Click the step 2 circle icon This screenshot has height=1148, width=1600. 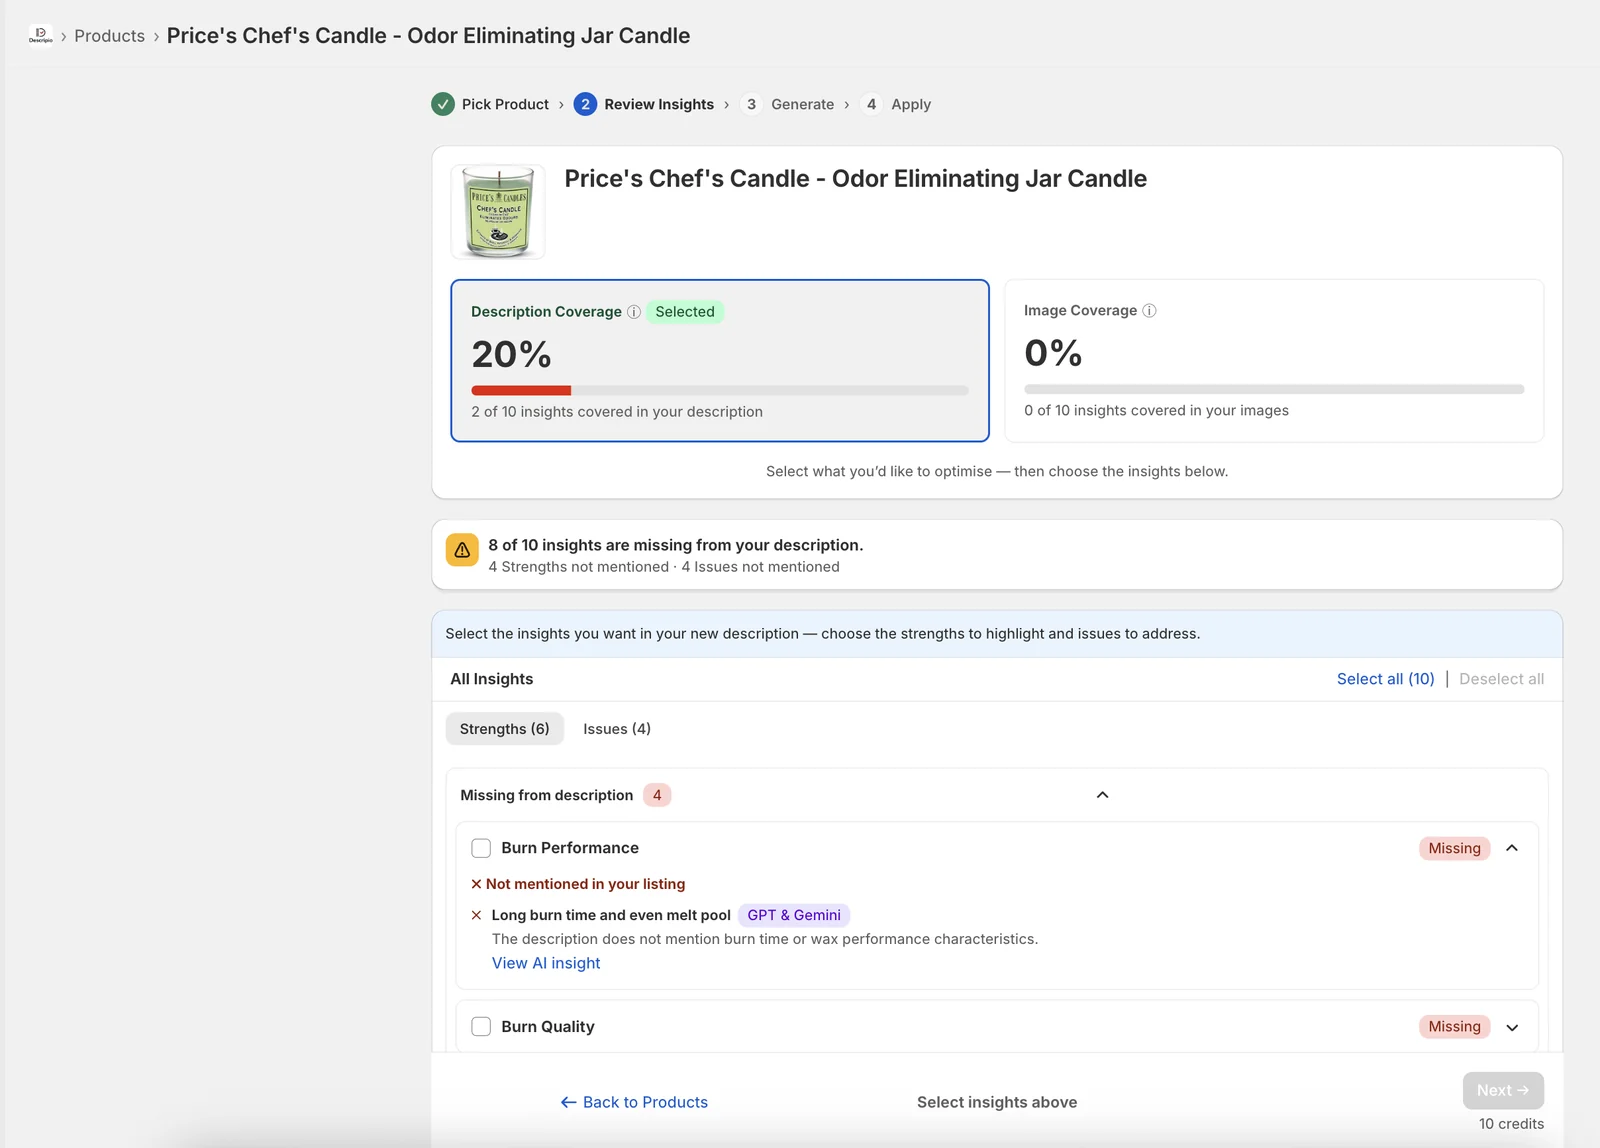coord(585,104)
